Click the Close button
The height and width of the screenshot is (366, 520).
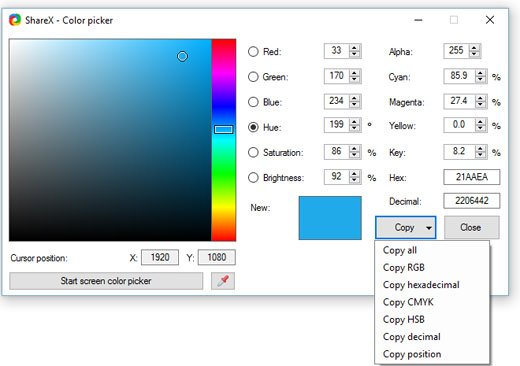tap(471, 227)
